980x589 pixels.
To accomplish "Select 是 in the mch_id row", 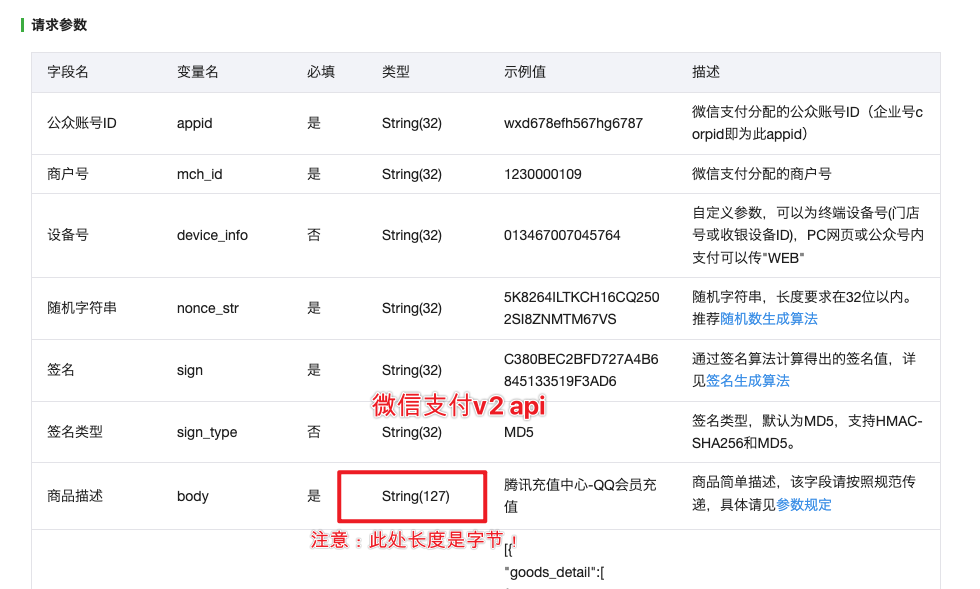I will (x=314, y=174).
